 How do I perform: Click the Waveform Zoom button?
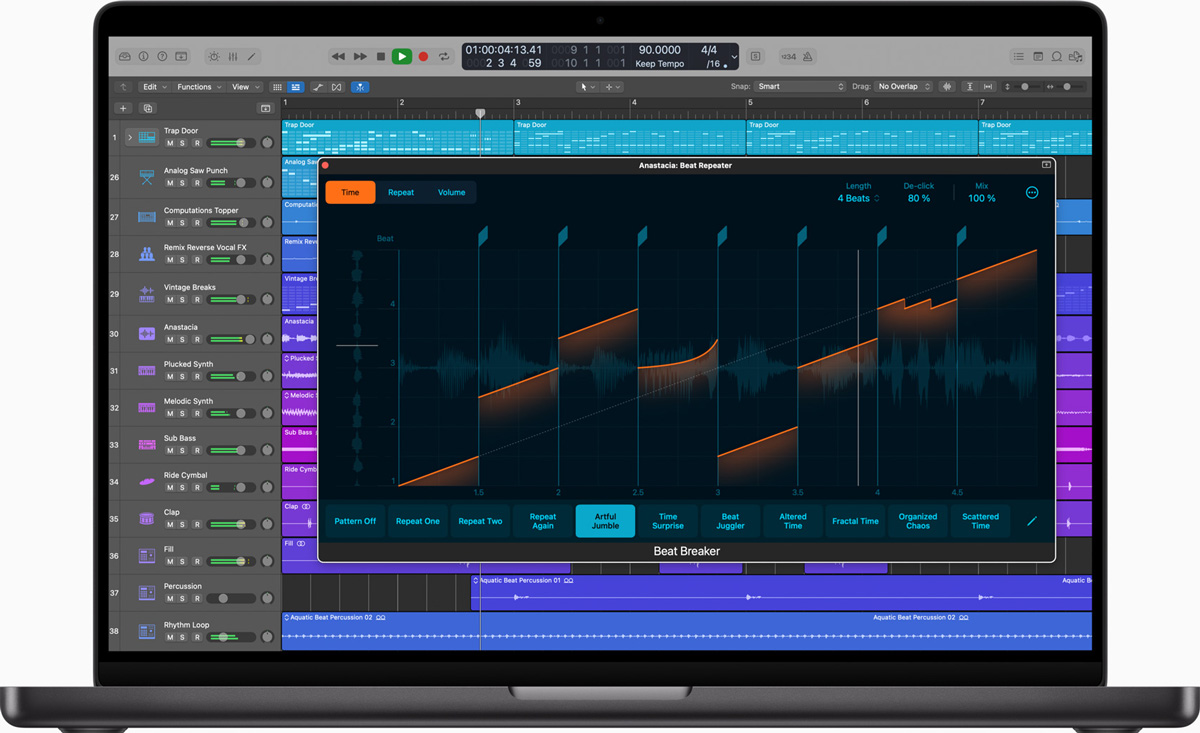(x=946, y=87)
